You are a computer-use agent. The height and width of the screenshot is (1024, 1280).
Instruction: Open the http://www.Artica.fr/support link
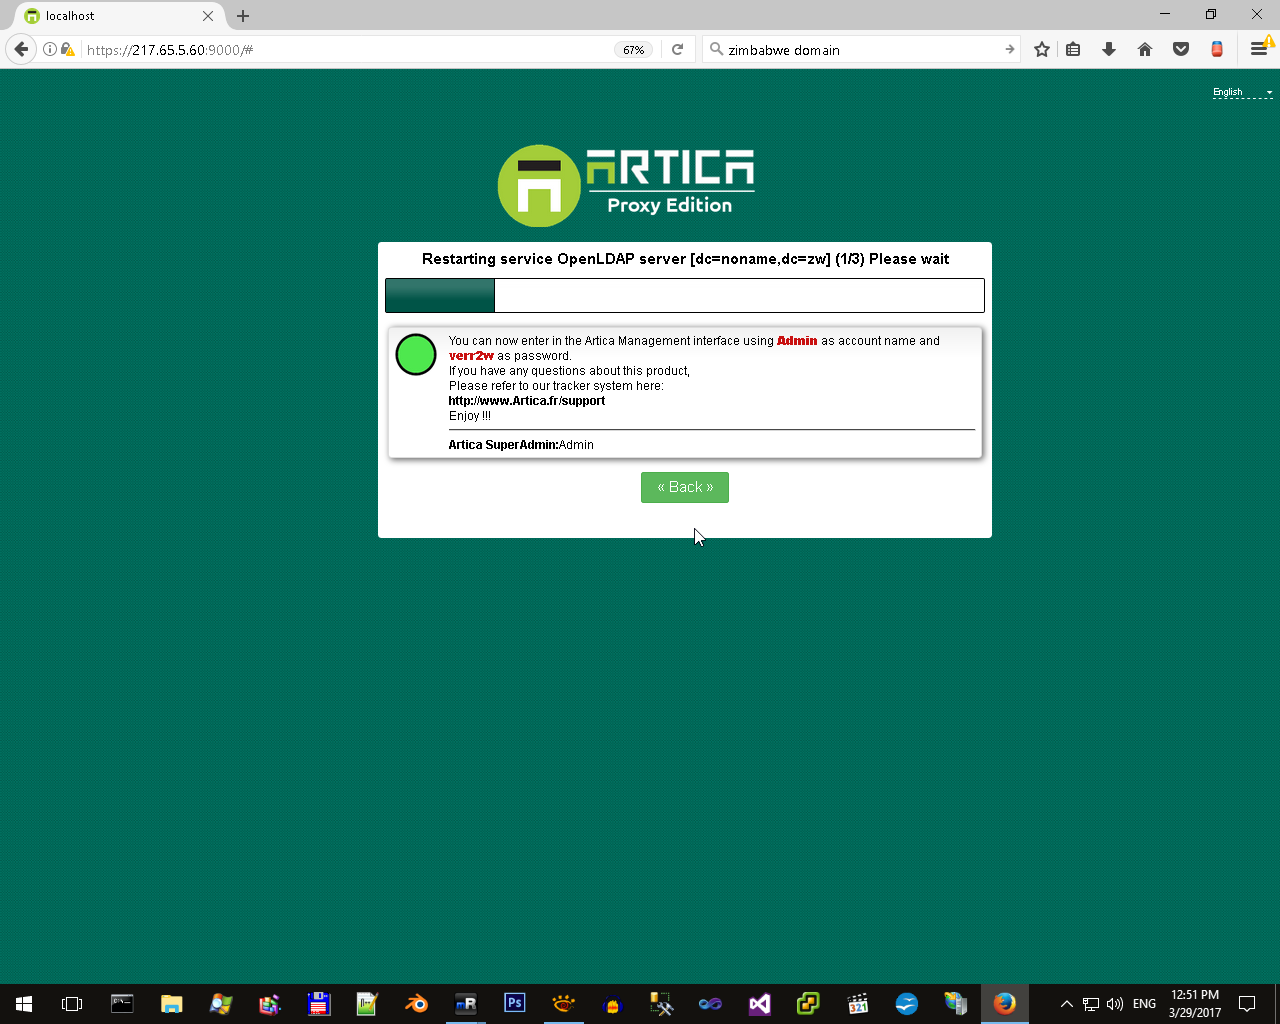[527, 401]
